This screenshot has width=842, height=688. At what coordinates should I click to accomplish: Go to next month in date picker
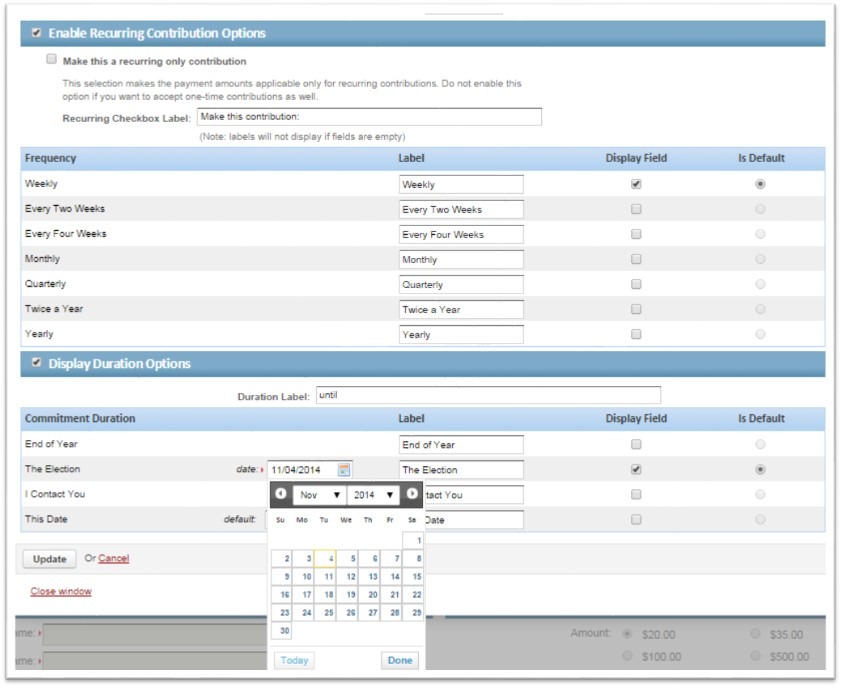(x=412, y=493)
